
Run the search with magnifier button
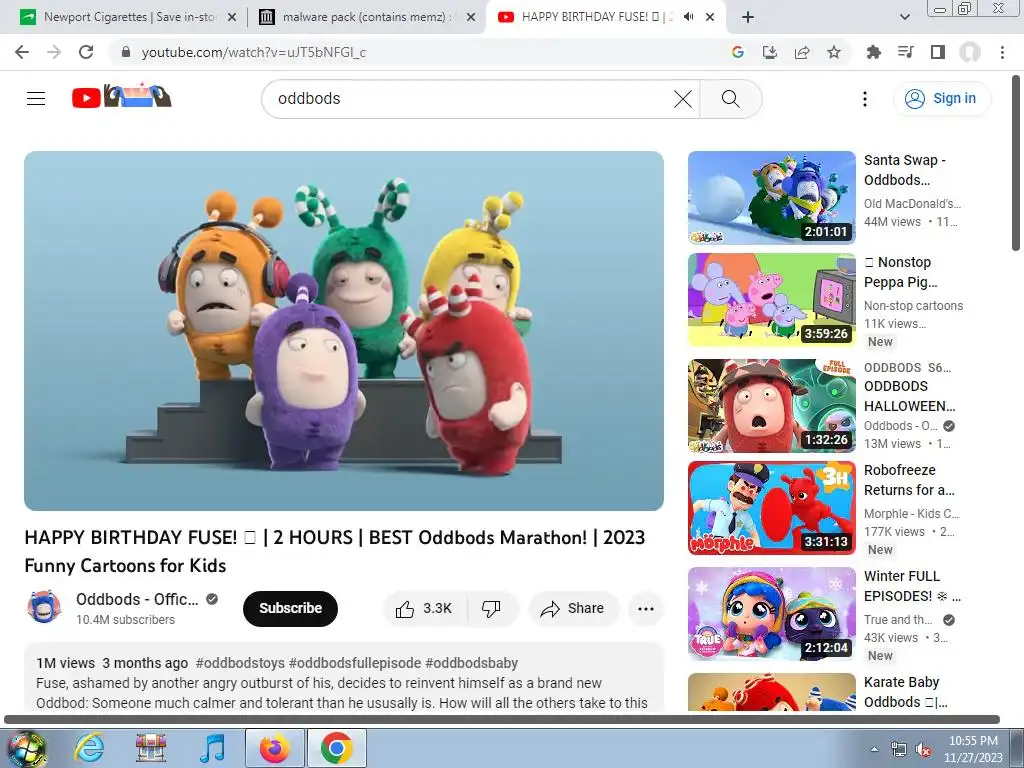tap(731, 99)
